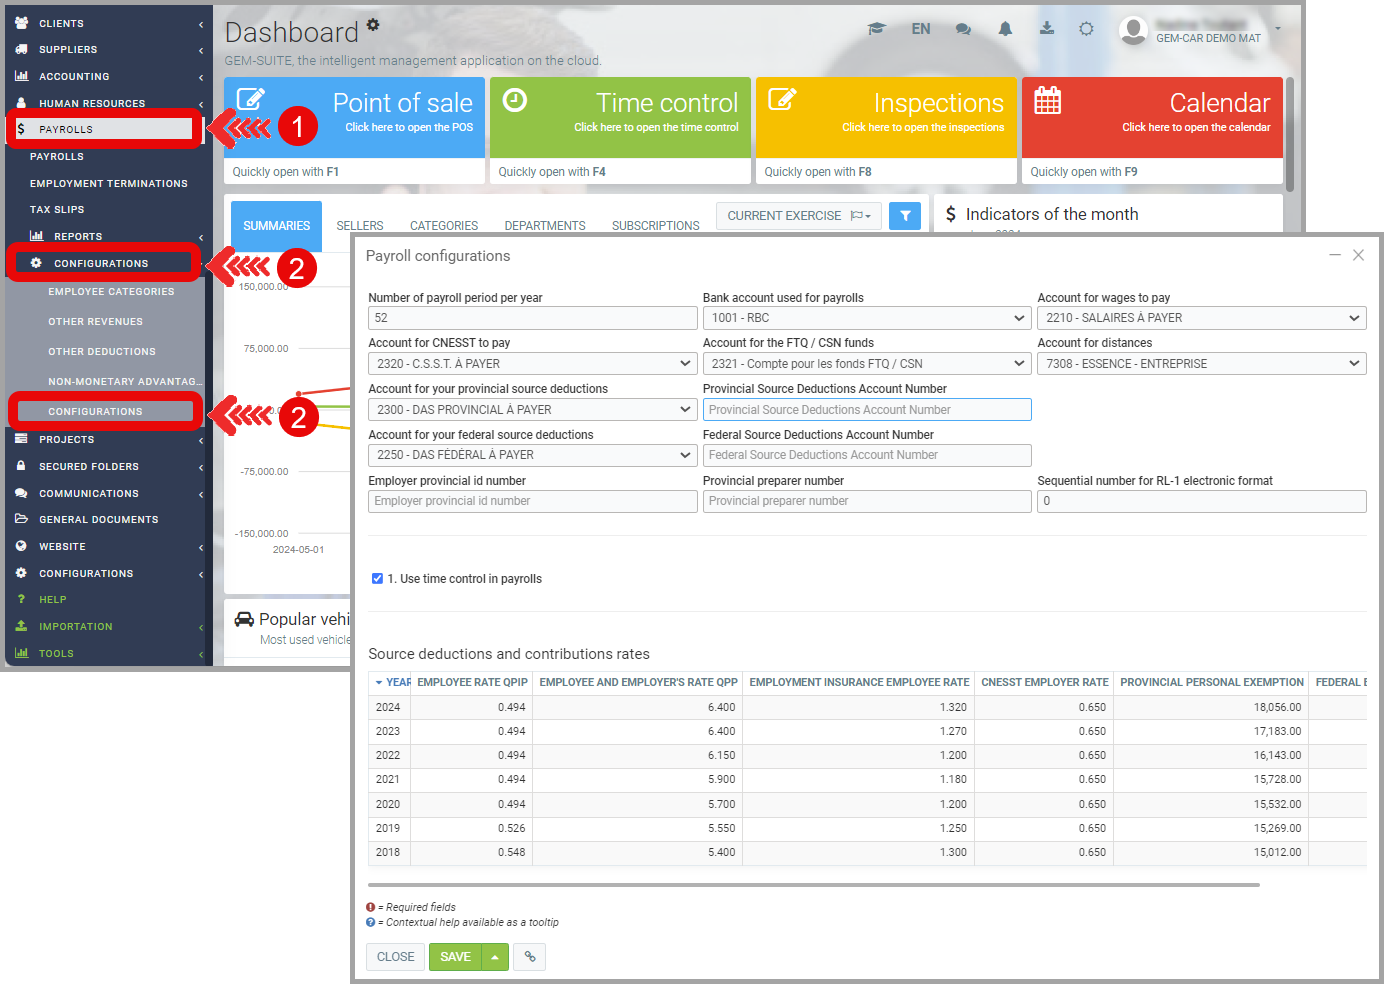The height and width of the screenshot is (984, 1384).
Task: Click the link icon next to Save
Action: point(530,957)
